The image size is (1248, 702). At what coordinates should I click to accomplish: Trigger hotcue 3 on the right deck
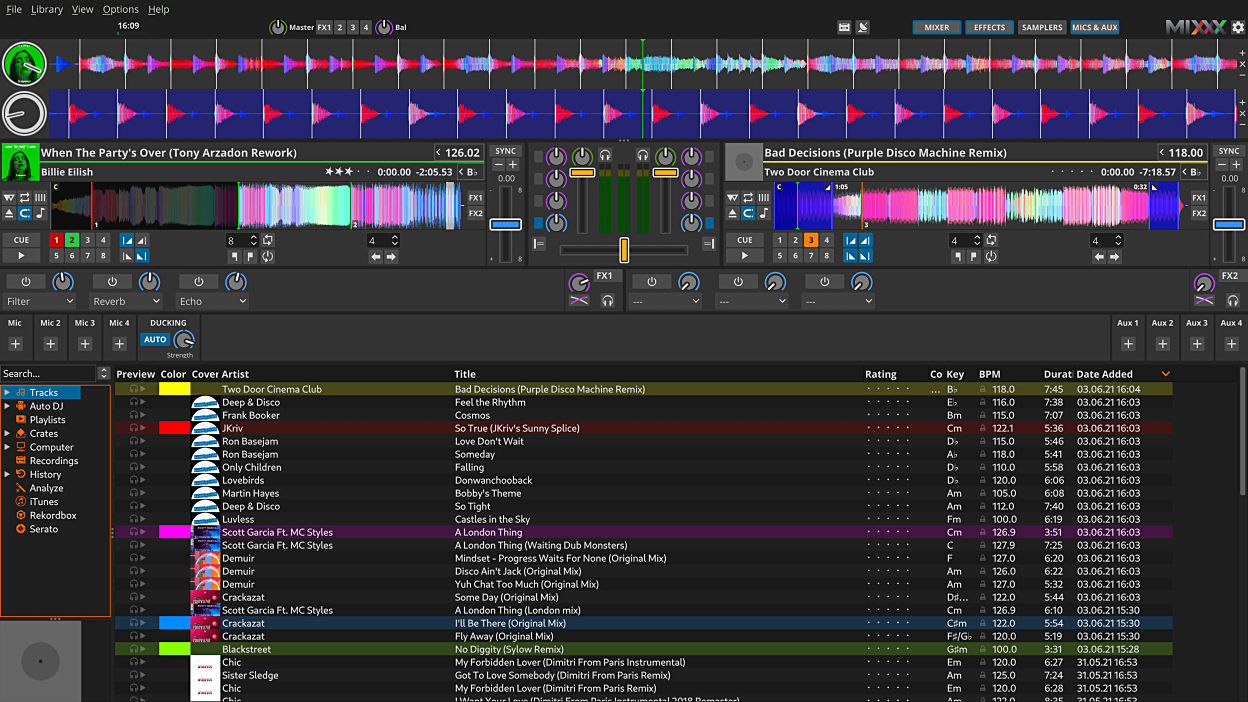pos(811,240)
